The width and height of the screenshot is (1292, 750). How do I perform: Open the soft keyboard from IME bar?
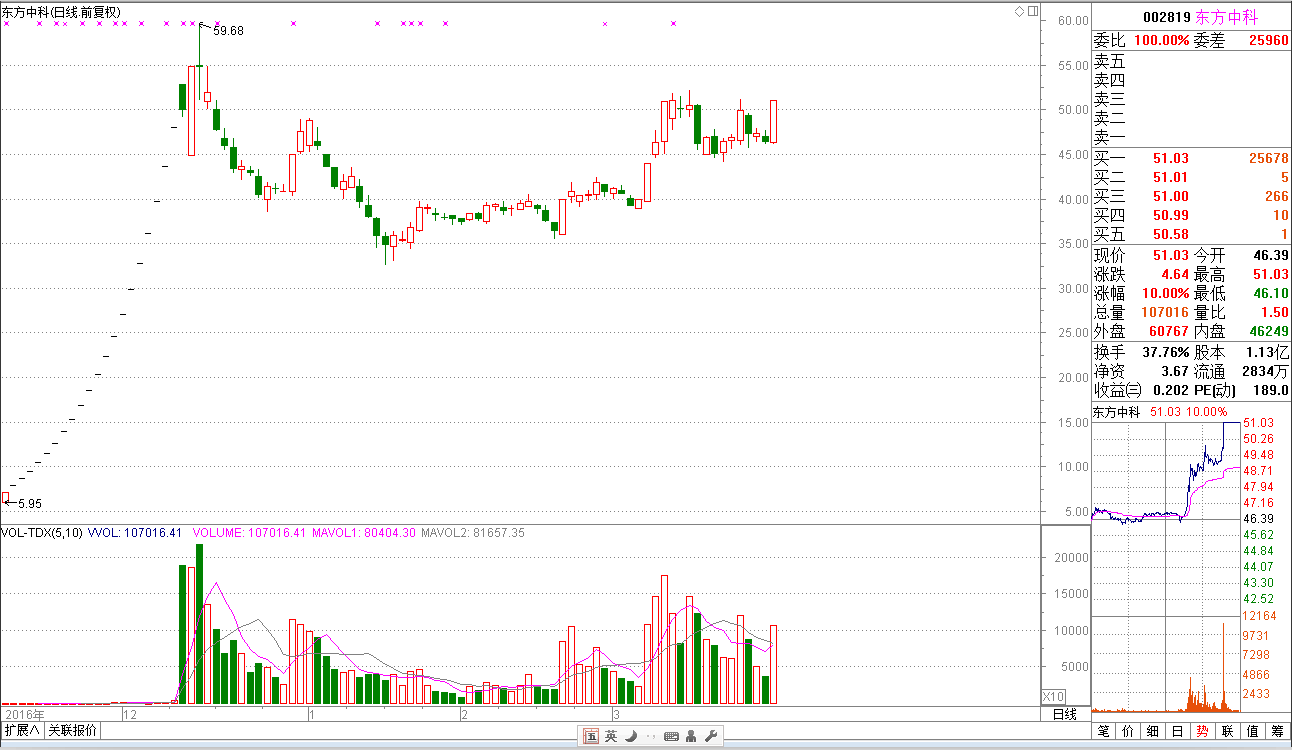coord(670,737)
